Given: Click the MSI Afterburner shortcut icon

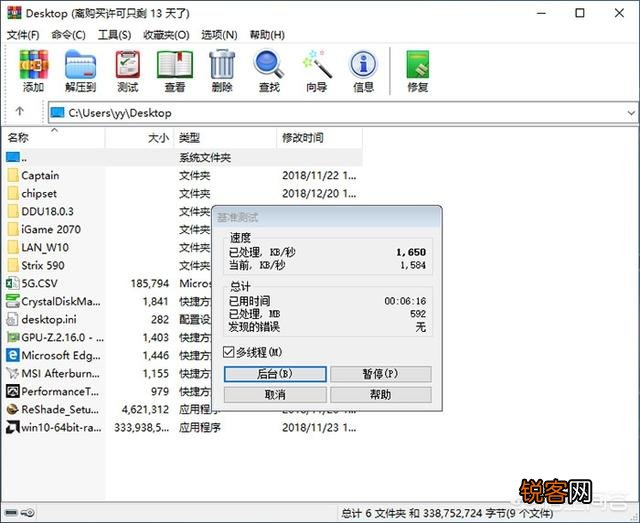Looking at the screenshot, I should (13, 373).
